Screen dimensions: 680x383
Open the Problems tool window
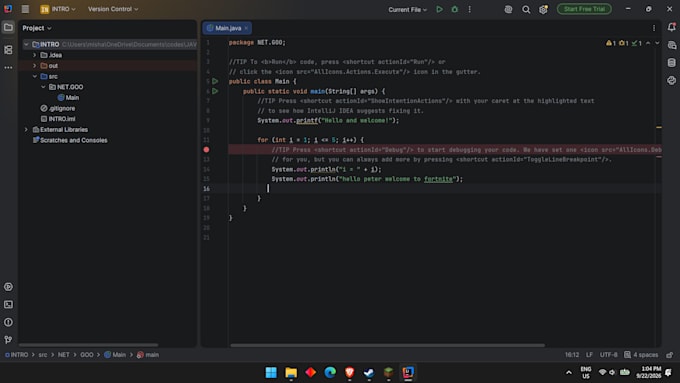(x=8, y=322)
